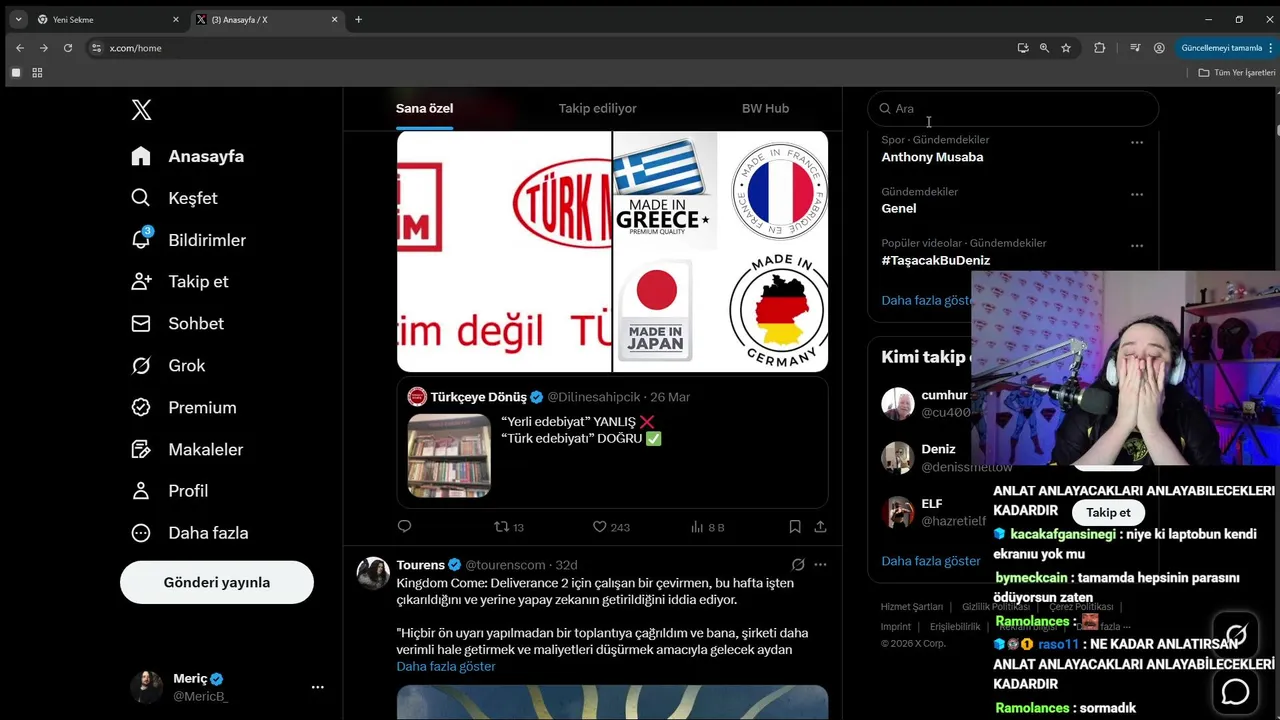
Task: Like the post with 243 likes
Action: (x=611, y=526)
